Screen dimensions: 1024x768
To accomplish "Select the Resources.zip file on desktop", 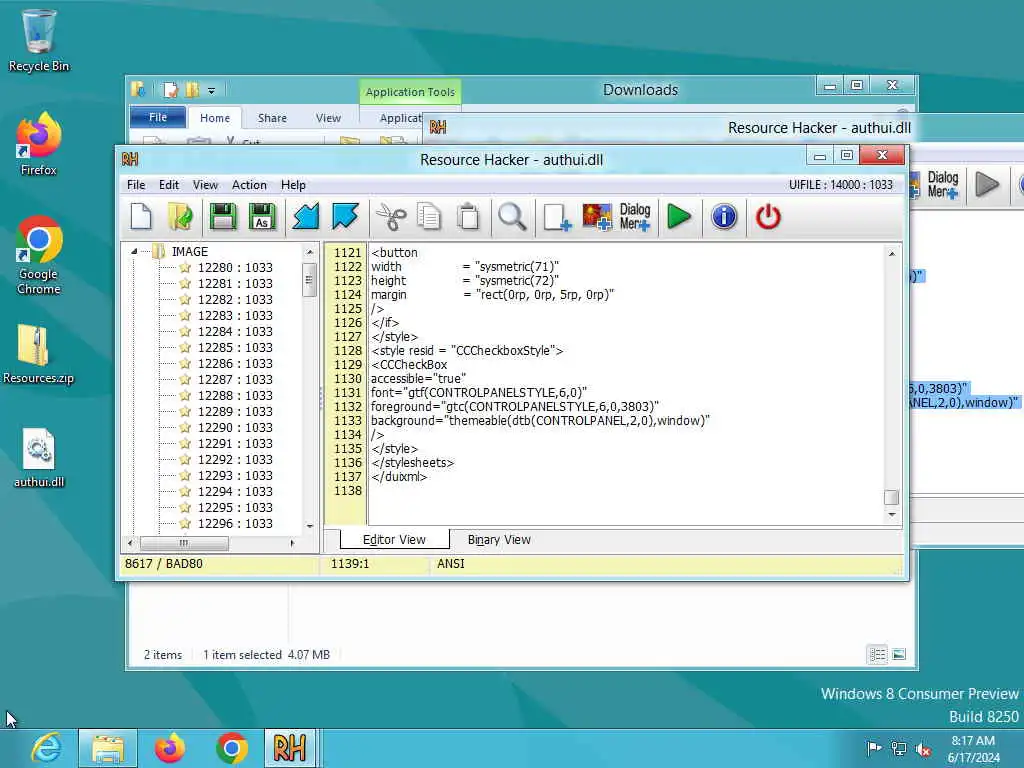I will 39,353.
